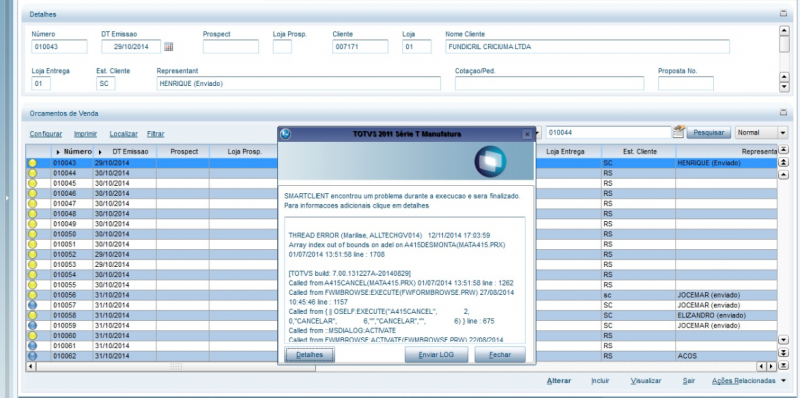
Task: Step up in Detalhes lower field spinner
Action: [x=785, y=77]
